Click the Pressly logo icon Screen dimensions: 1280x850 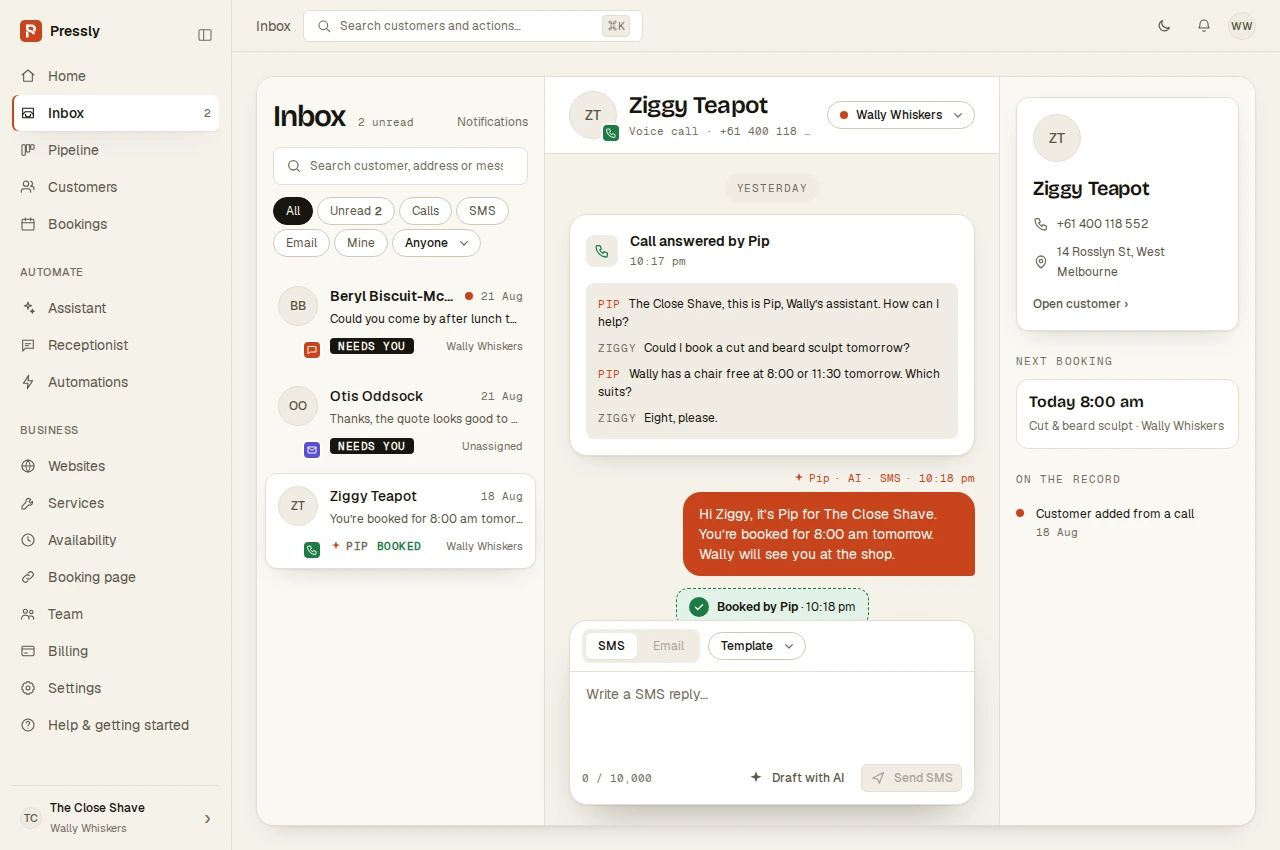(31, 31)
